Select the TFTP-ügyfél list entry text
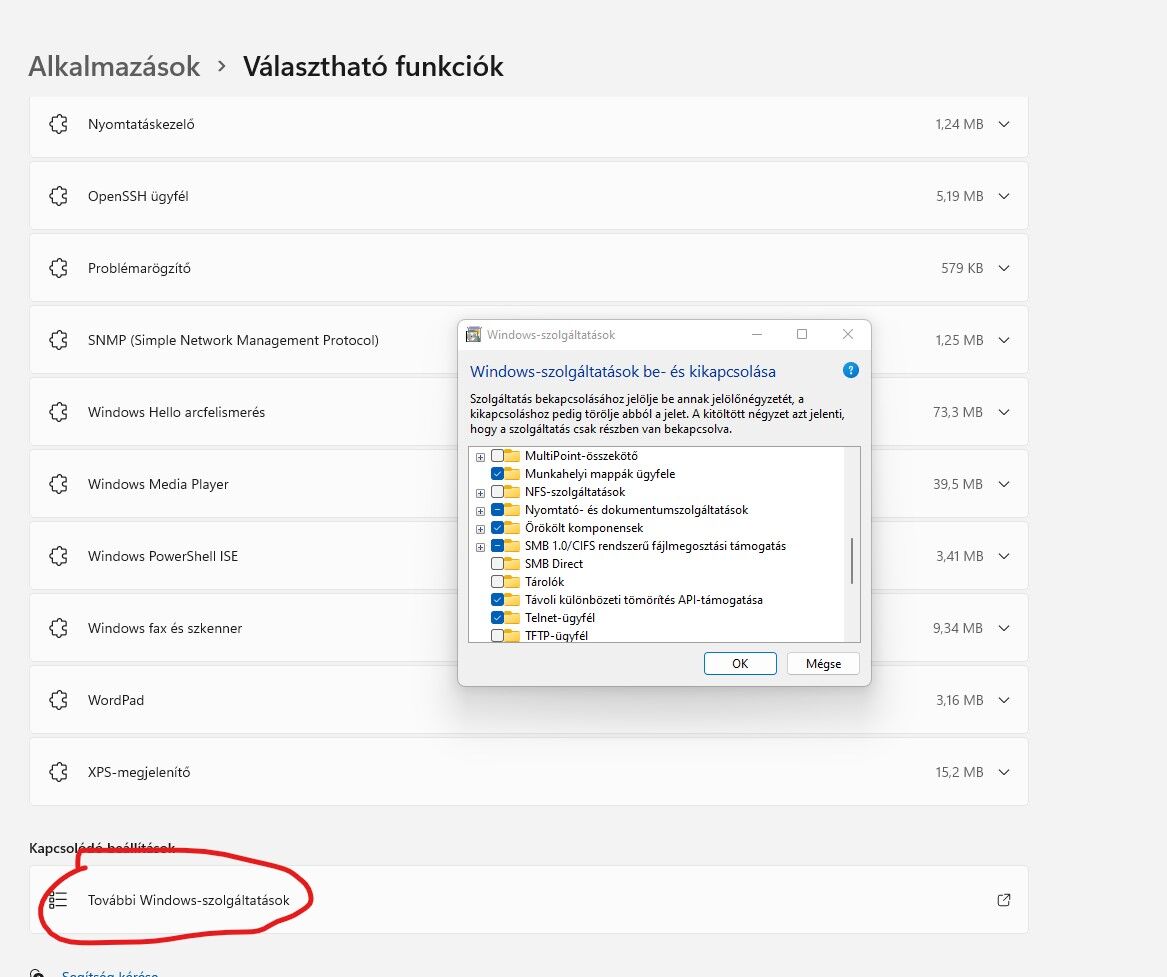 point(556,635)
